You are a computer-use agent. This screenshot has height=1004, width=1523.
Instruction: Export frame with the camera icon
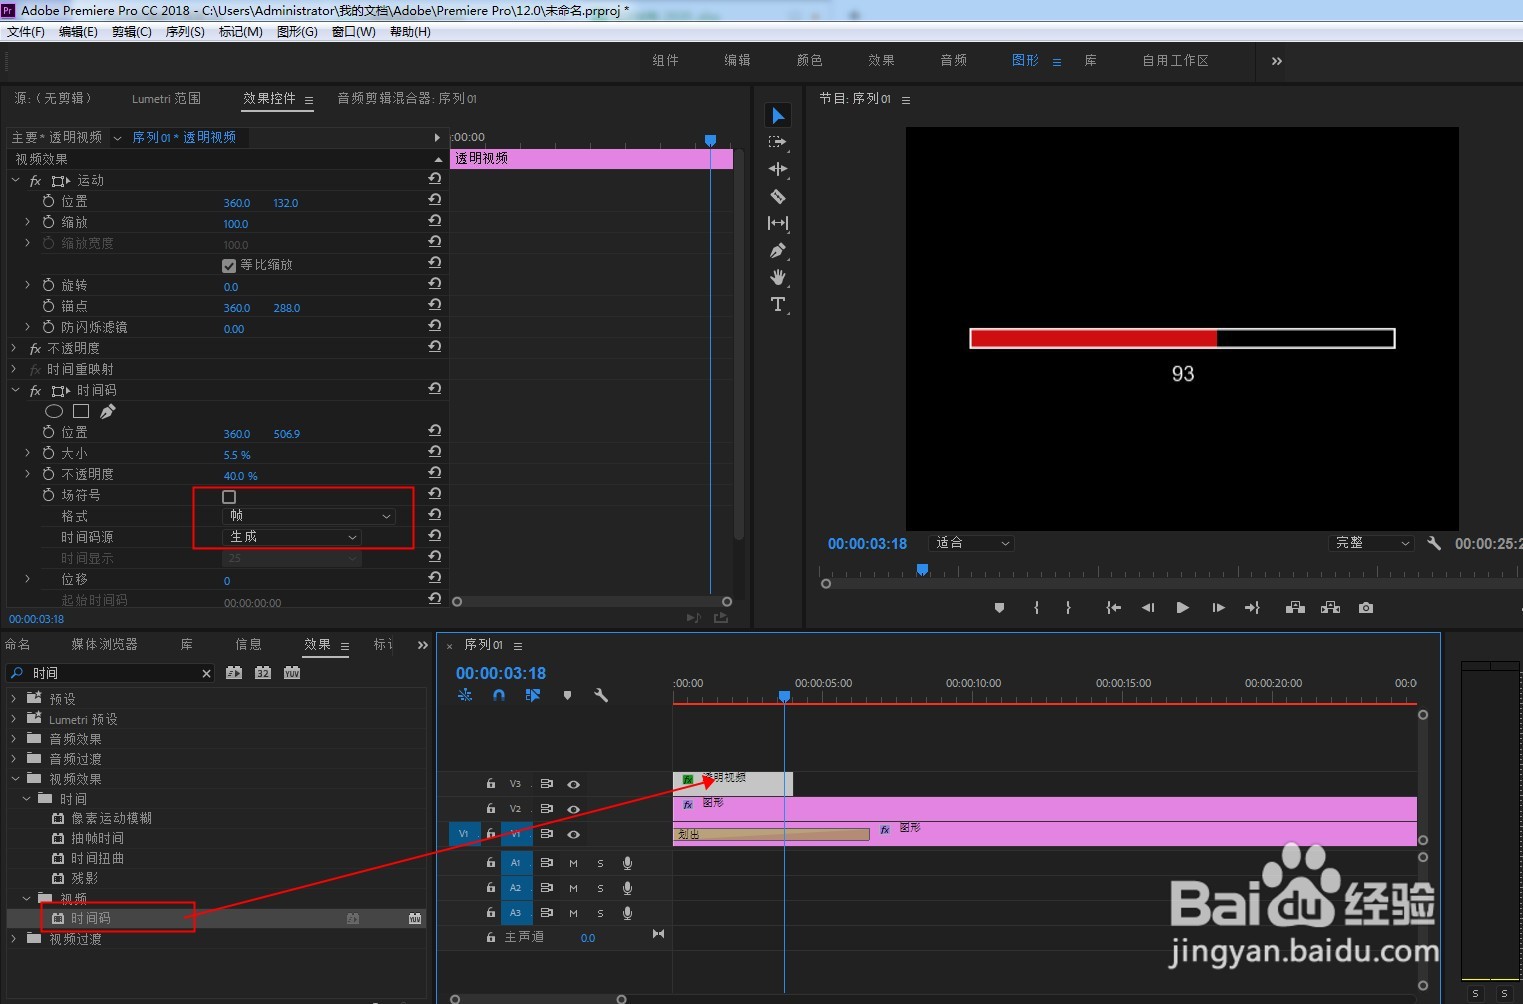(x=1366, y=608)
